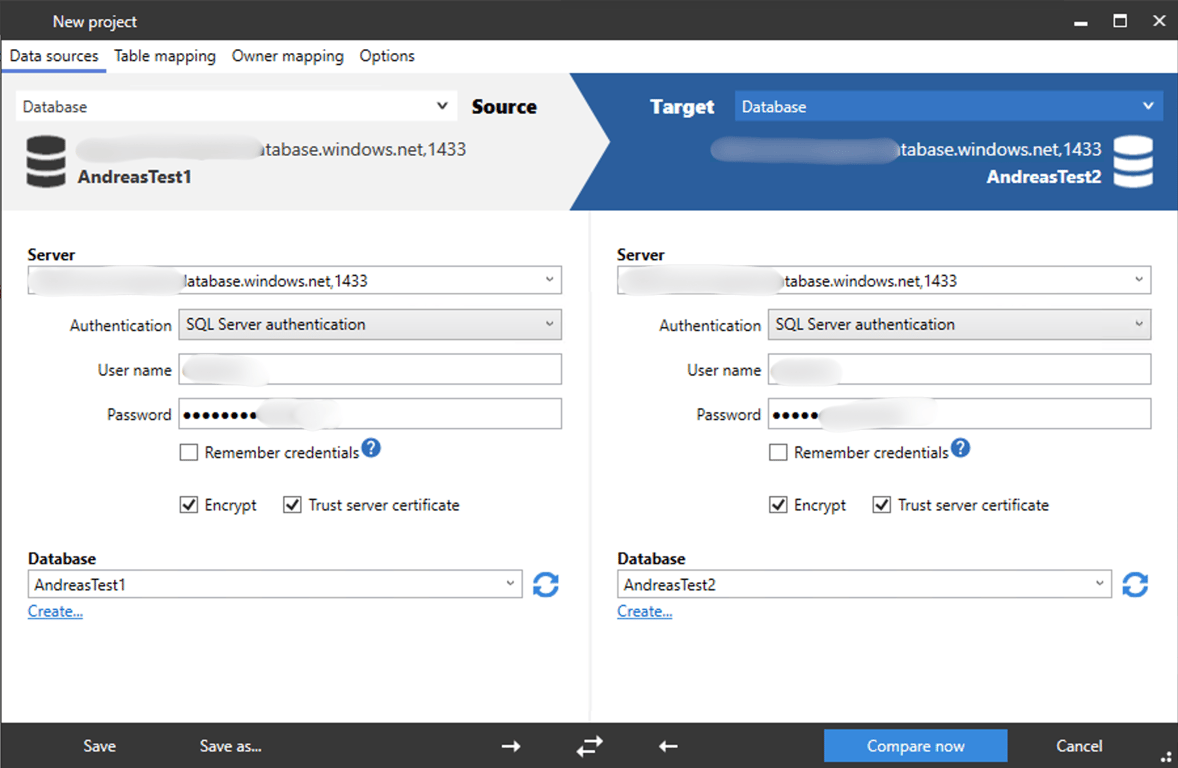
Task: Switch to the Table mapping tab
Action: pos(165,56)
